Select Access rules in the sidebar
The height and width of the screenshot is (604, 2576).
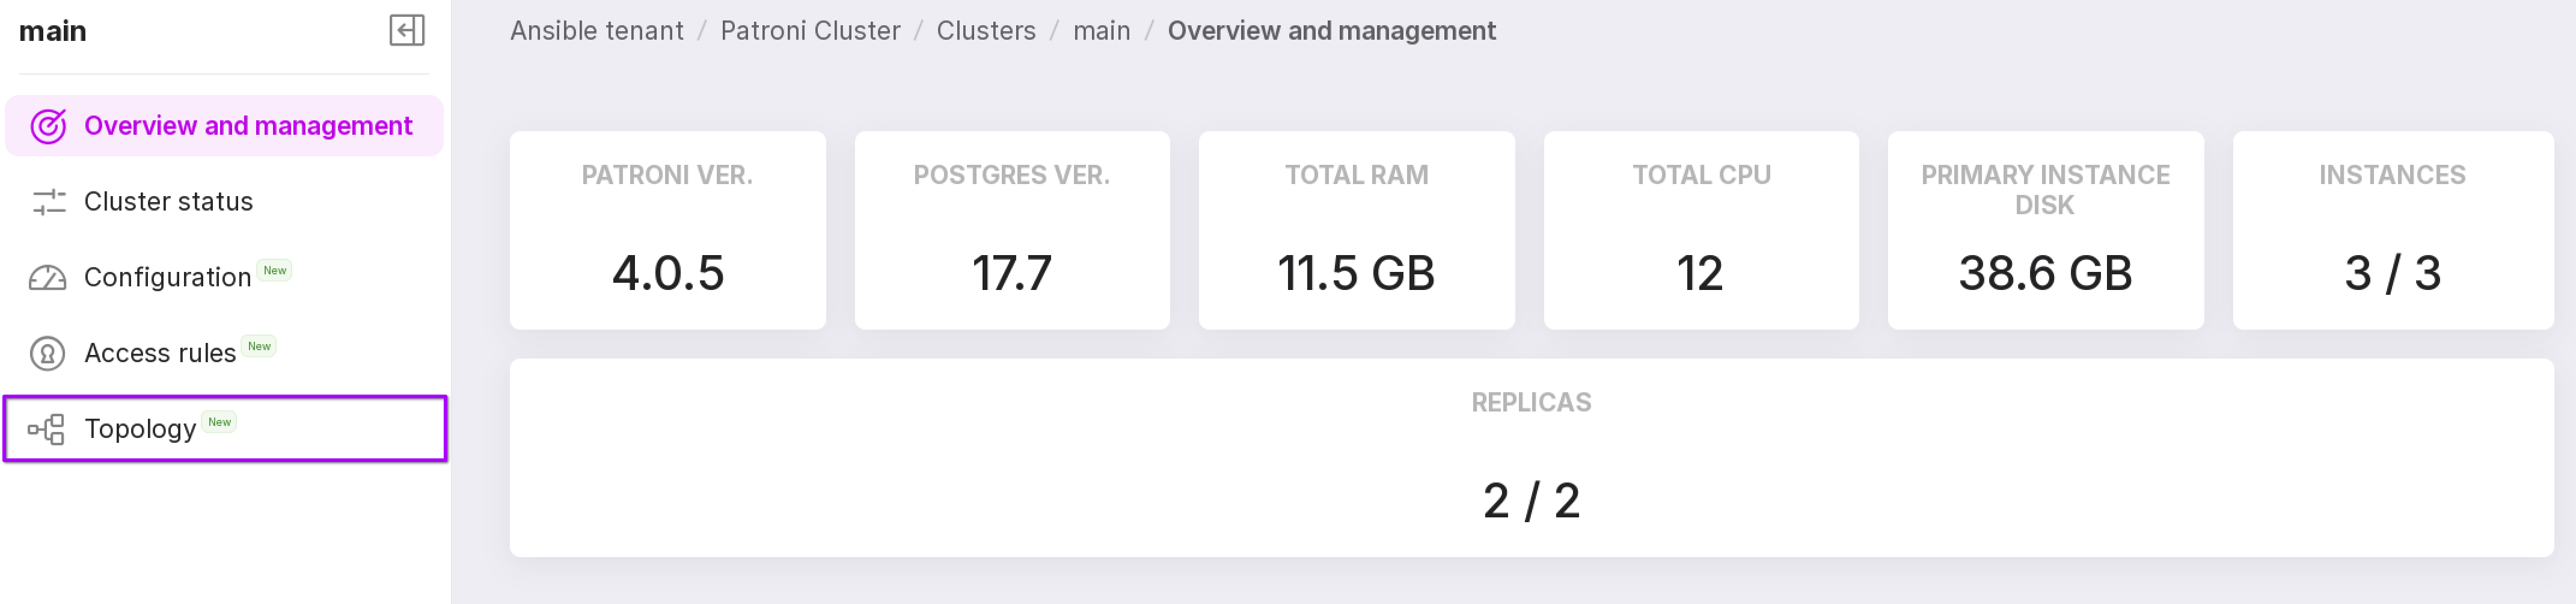pos(160,353)
